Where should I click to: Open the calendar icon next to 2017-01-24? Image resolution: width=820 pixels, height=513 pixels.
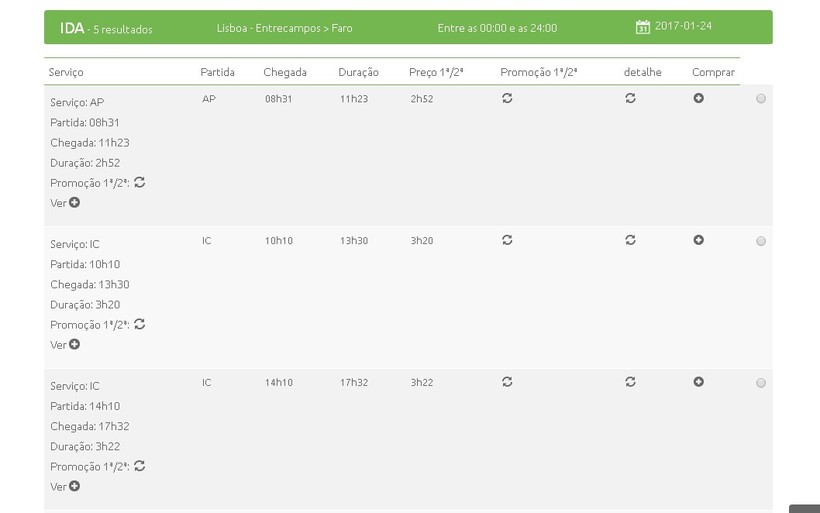[x=642, y=27]
